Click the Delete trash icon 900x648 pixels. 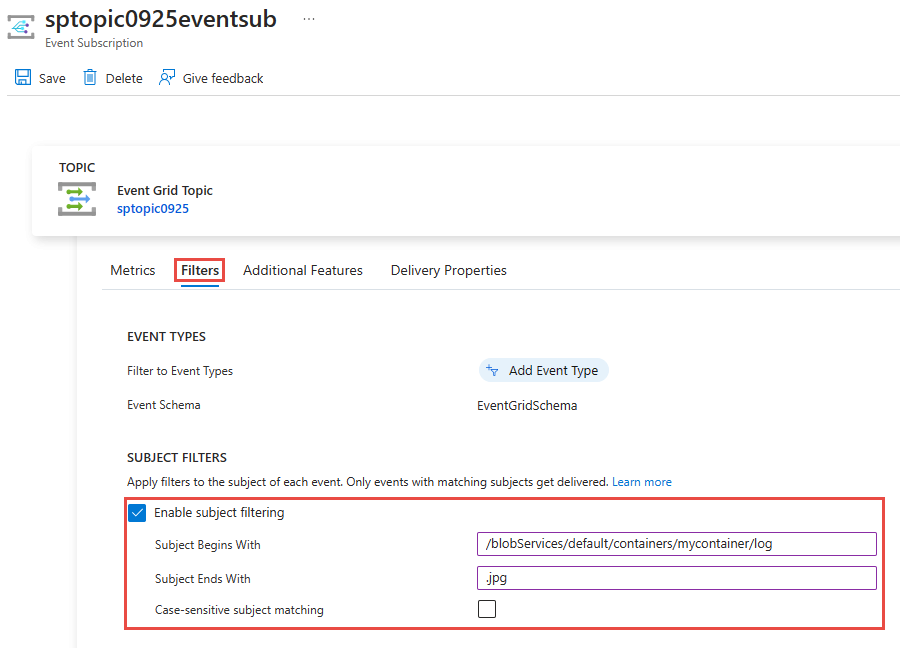click(90, 78)
